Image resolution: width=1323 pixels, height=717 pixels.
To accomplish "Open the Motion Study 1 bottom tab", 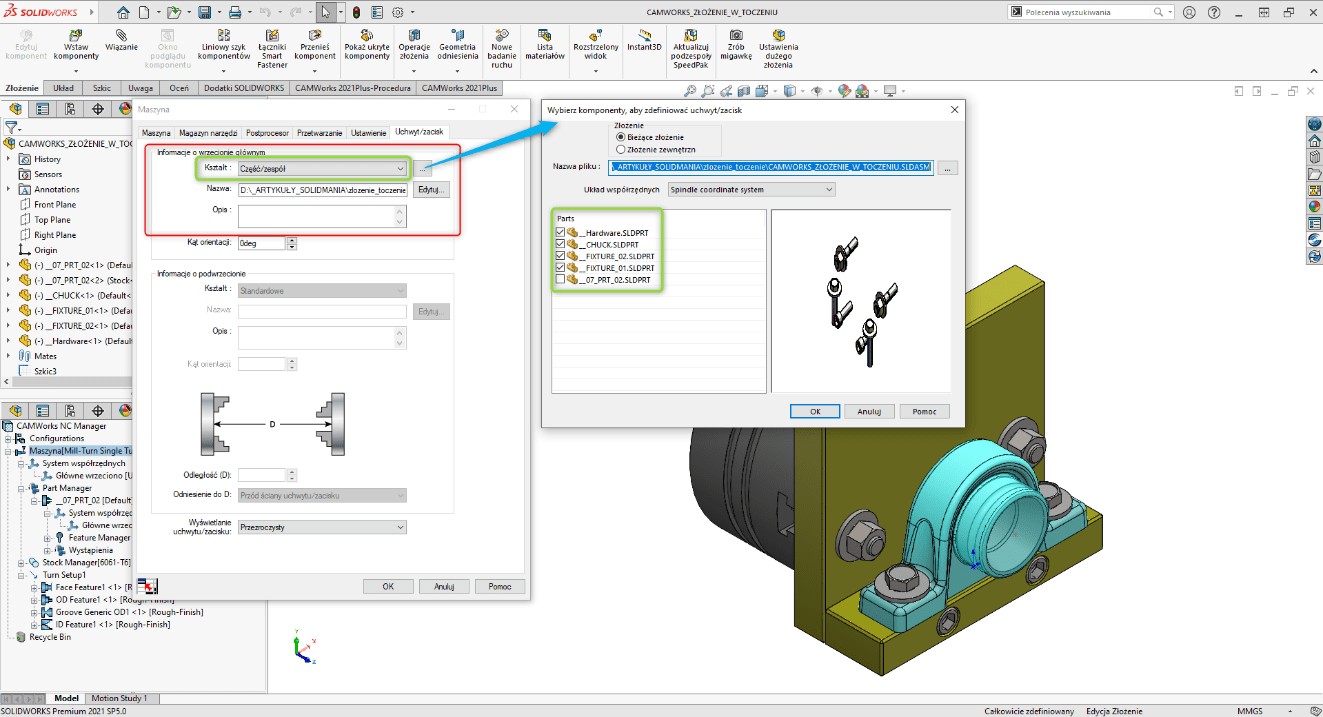I will click(119, 698).
